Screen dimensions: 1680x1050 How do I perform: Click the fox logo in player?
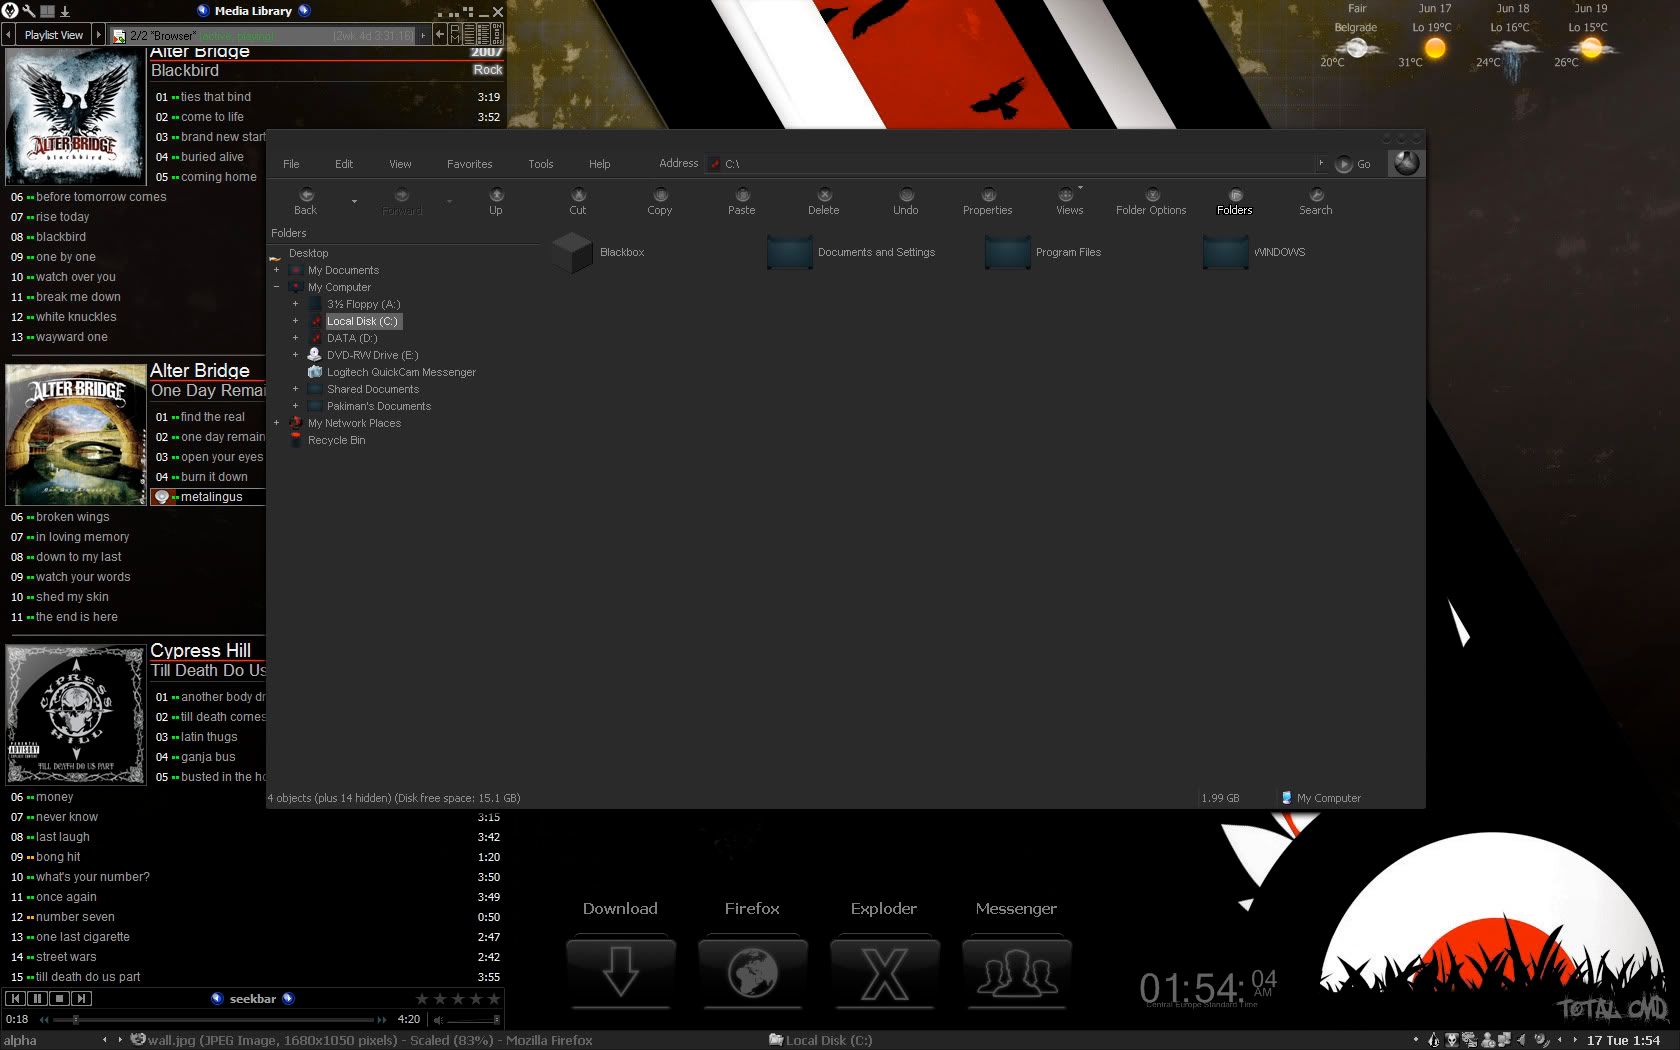point(10,11)
